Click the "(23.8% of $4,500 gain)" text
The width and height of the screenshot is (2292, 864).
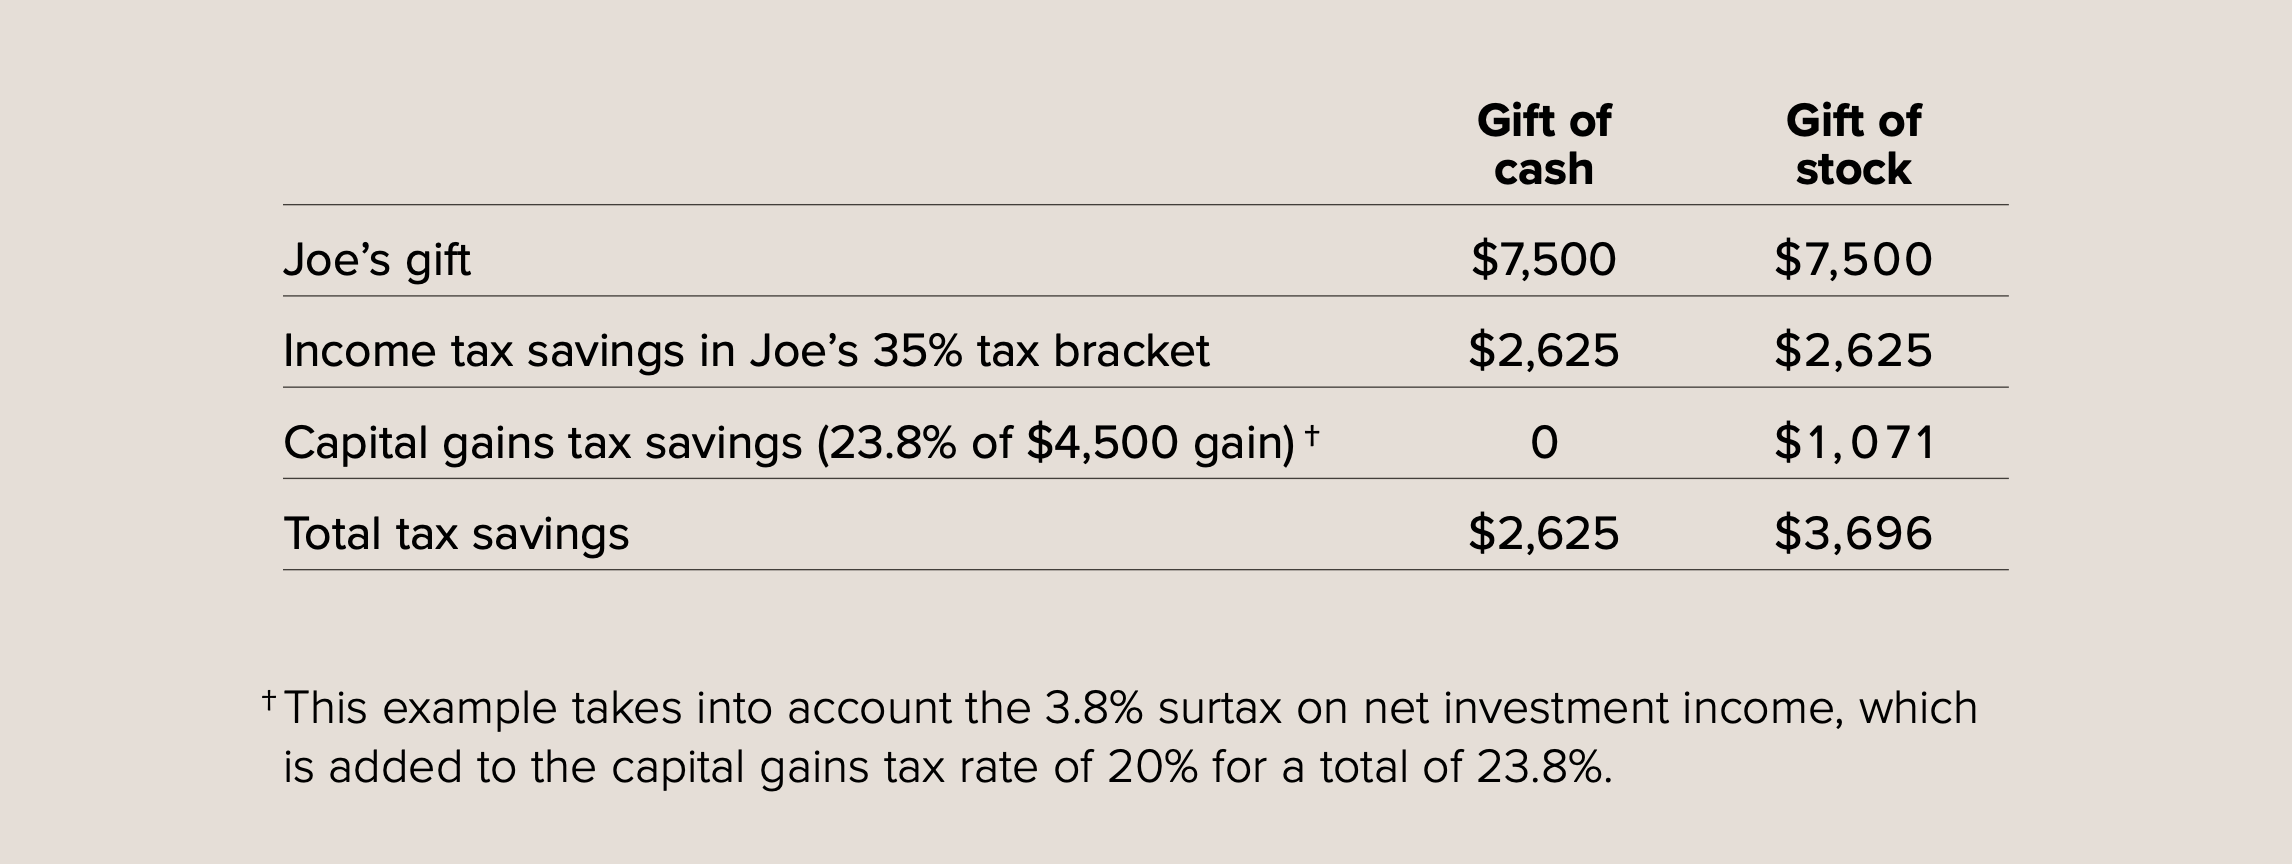[1055, 442]
